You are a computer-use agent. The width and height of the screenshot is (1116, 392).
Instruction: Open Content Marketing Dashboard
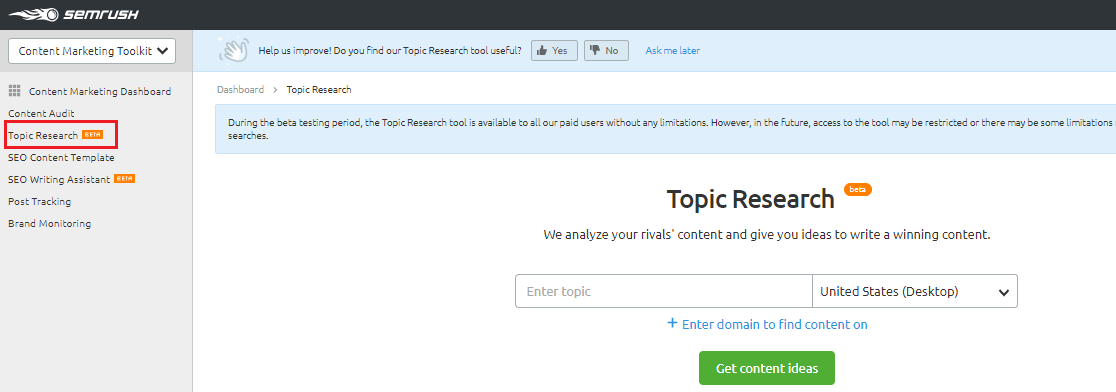(100, 91)
